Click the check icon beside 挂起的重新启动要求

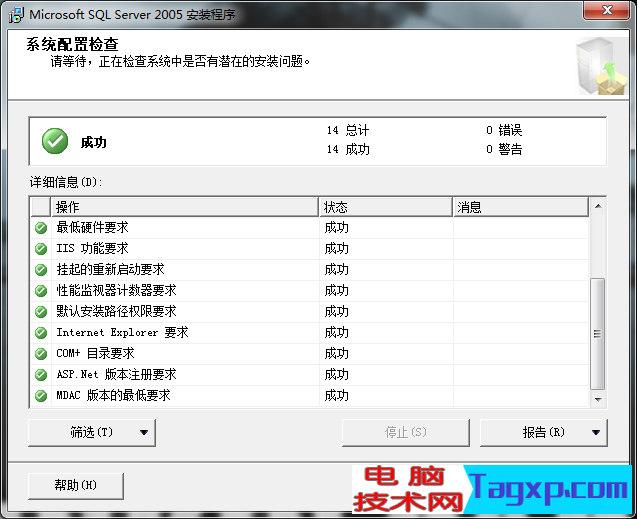[x=41, y=270]
